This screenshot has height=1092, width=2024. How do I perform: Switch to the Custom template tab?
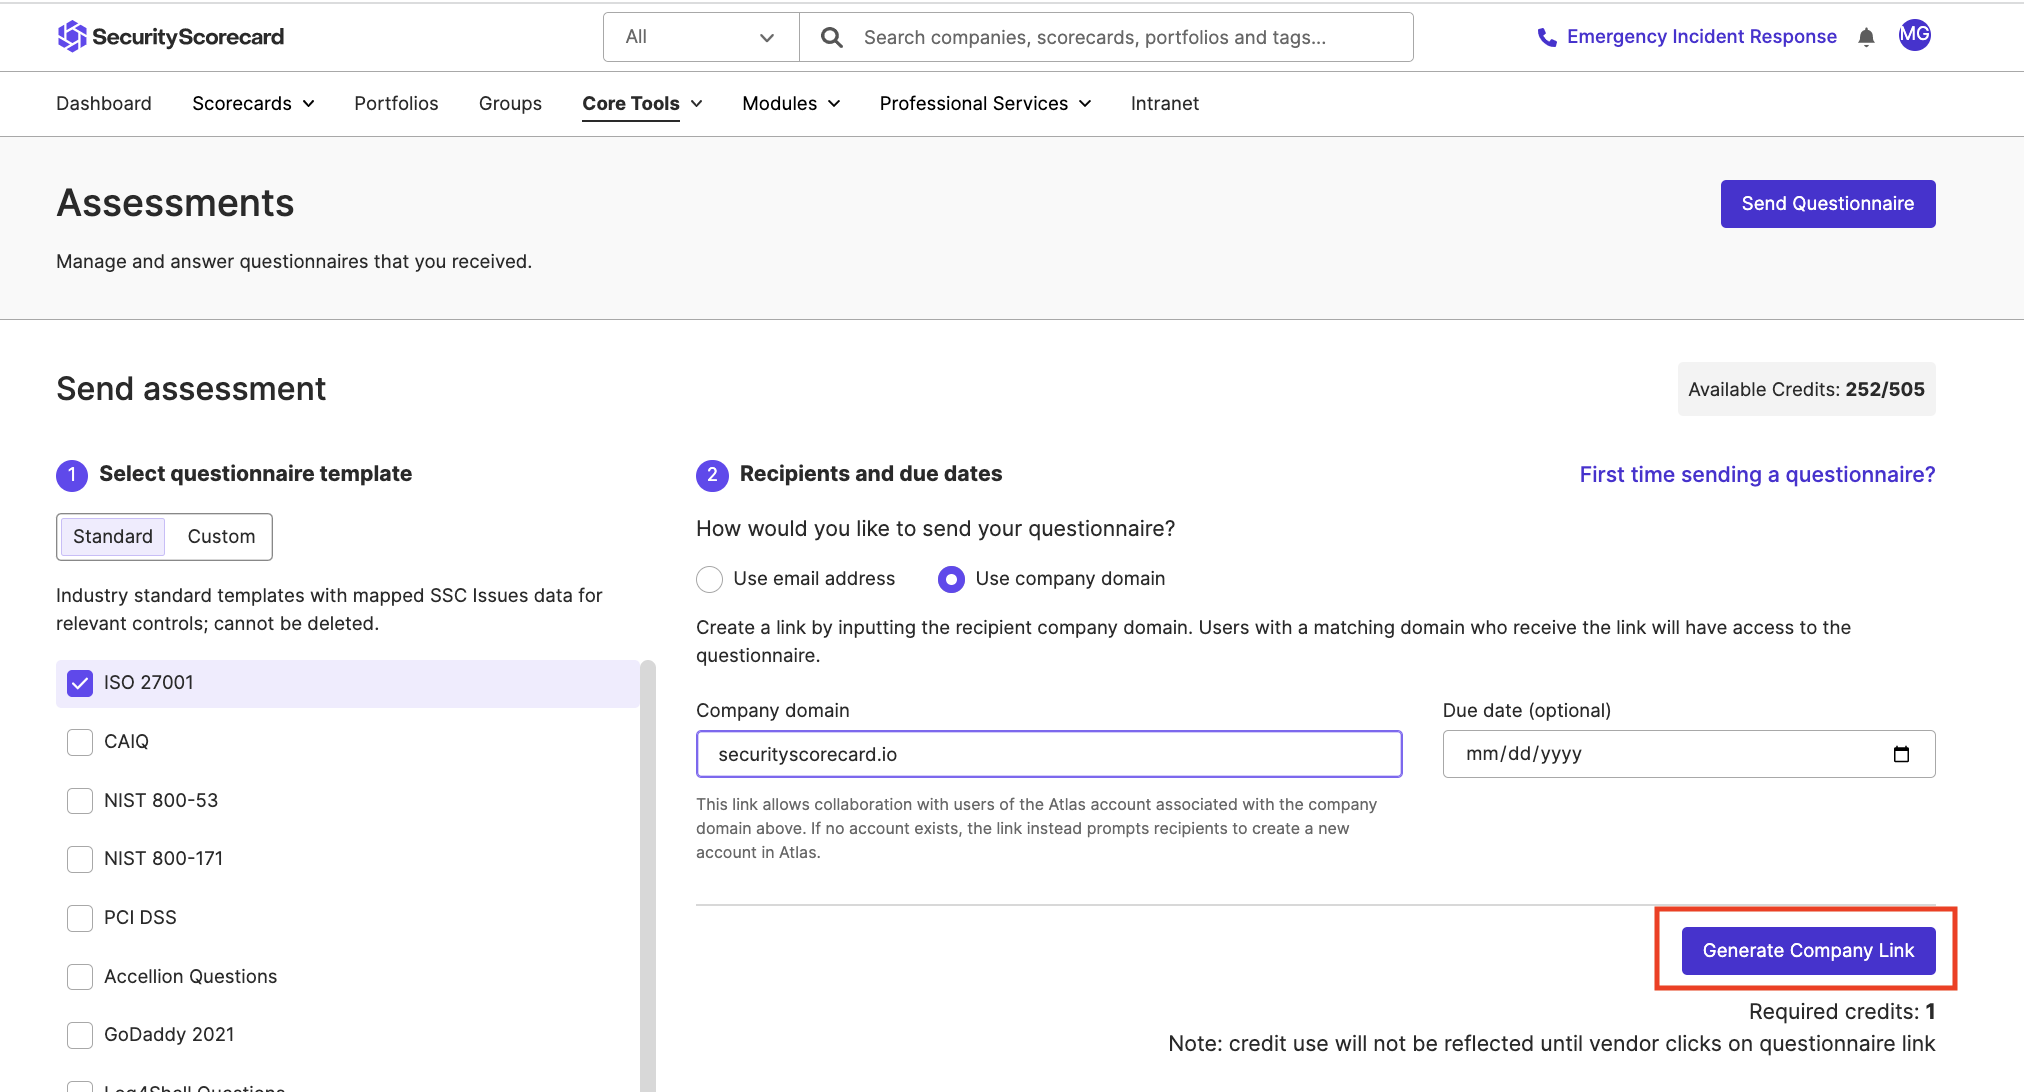[219, 536]
